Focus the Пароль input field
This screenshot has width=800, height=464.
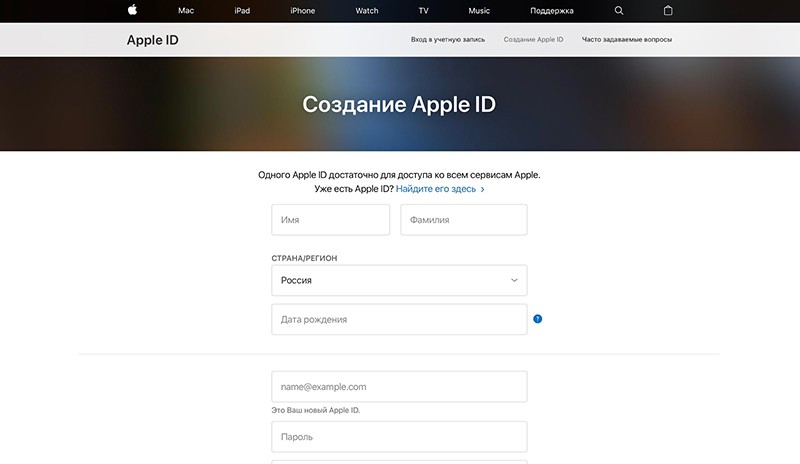click(x=399, y=437)
